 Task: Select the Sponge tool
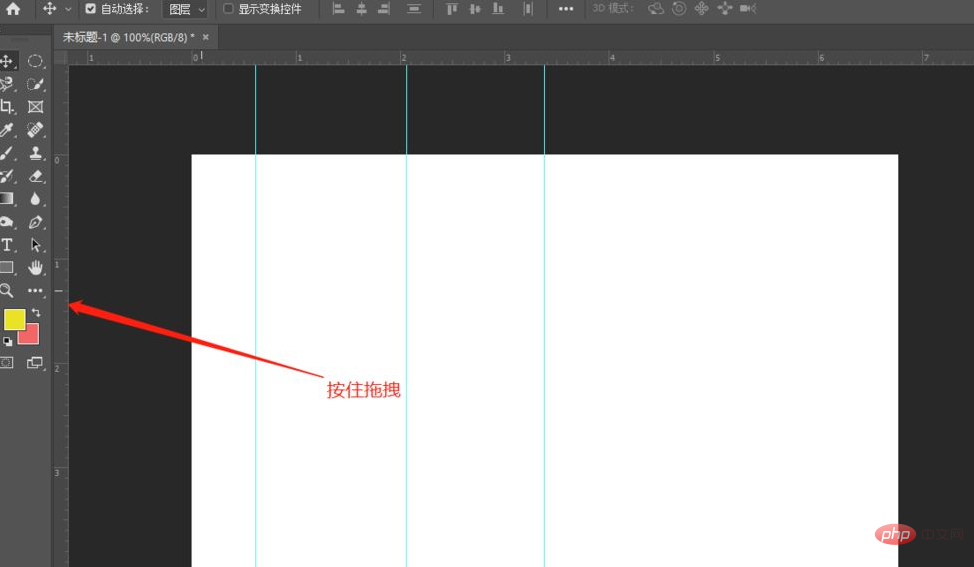7,222
